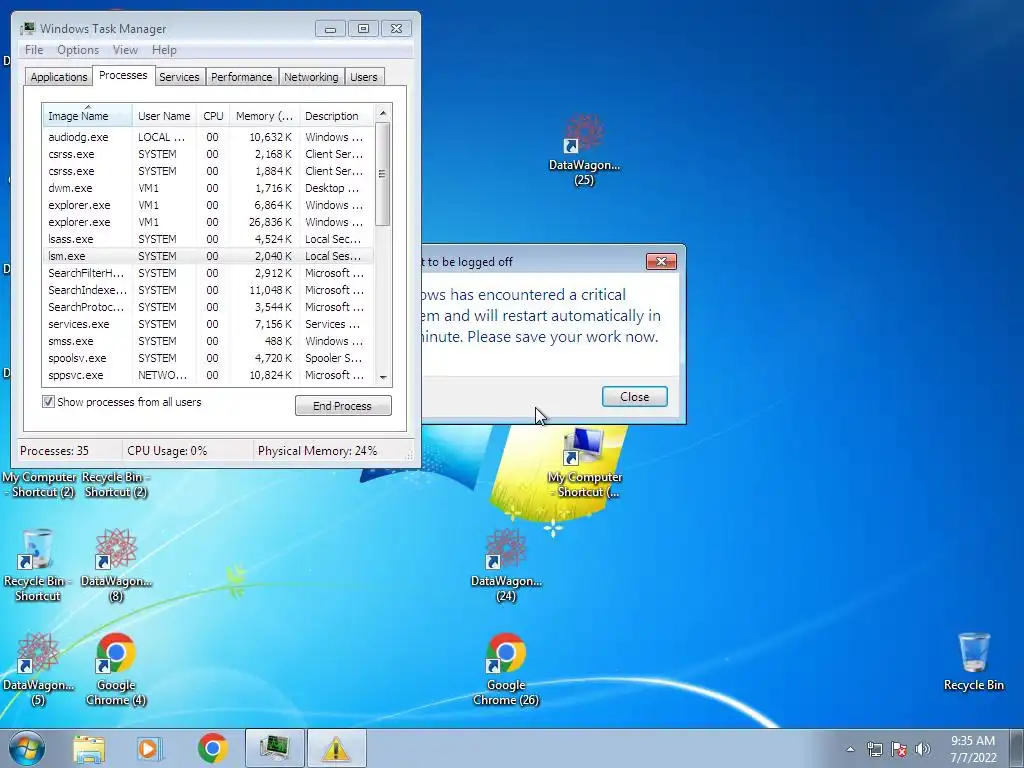Open Recycle Bin - Shortcut (2) icon
The height and width of the screenshot is (768, 1024).
pos(116,485)
